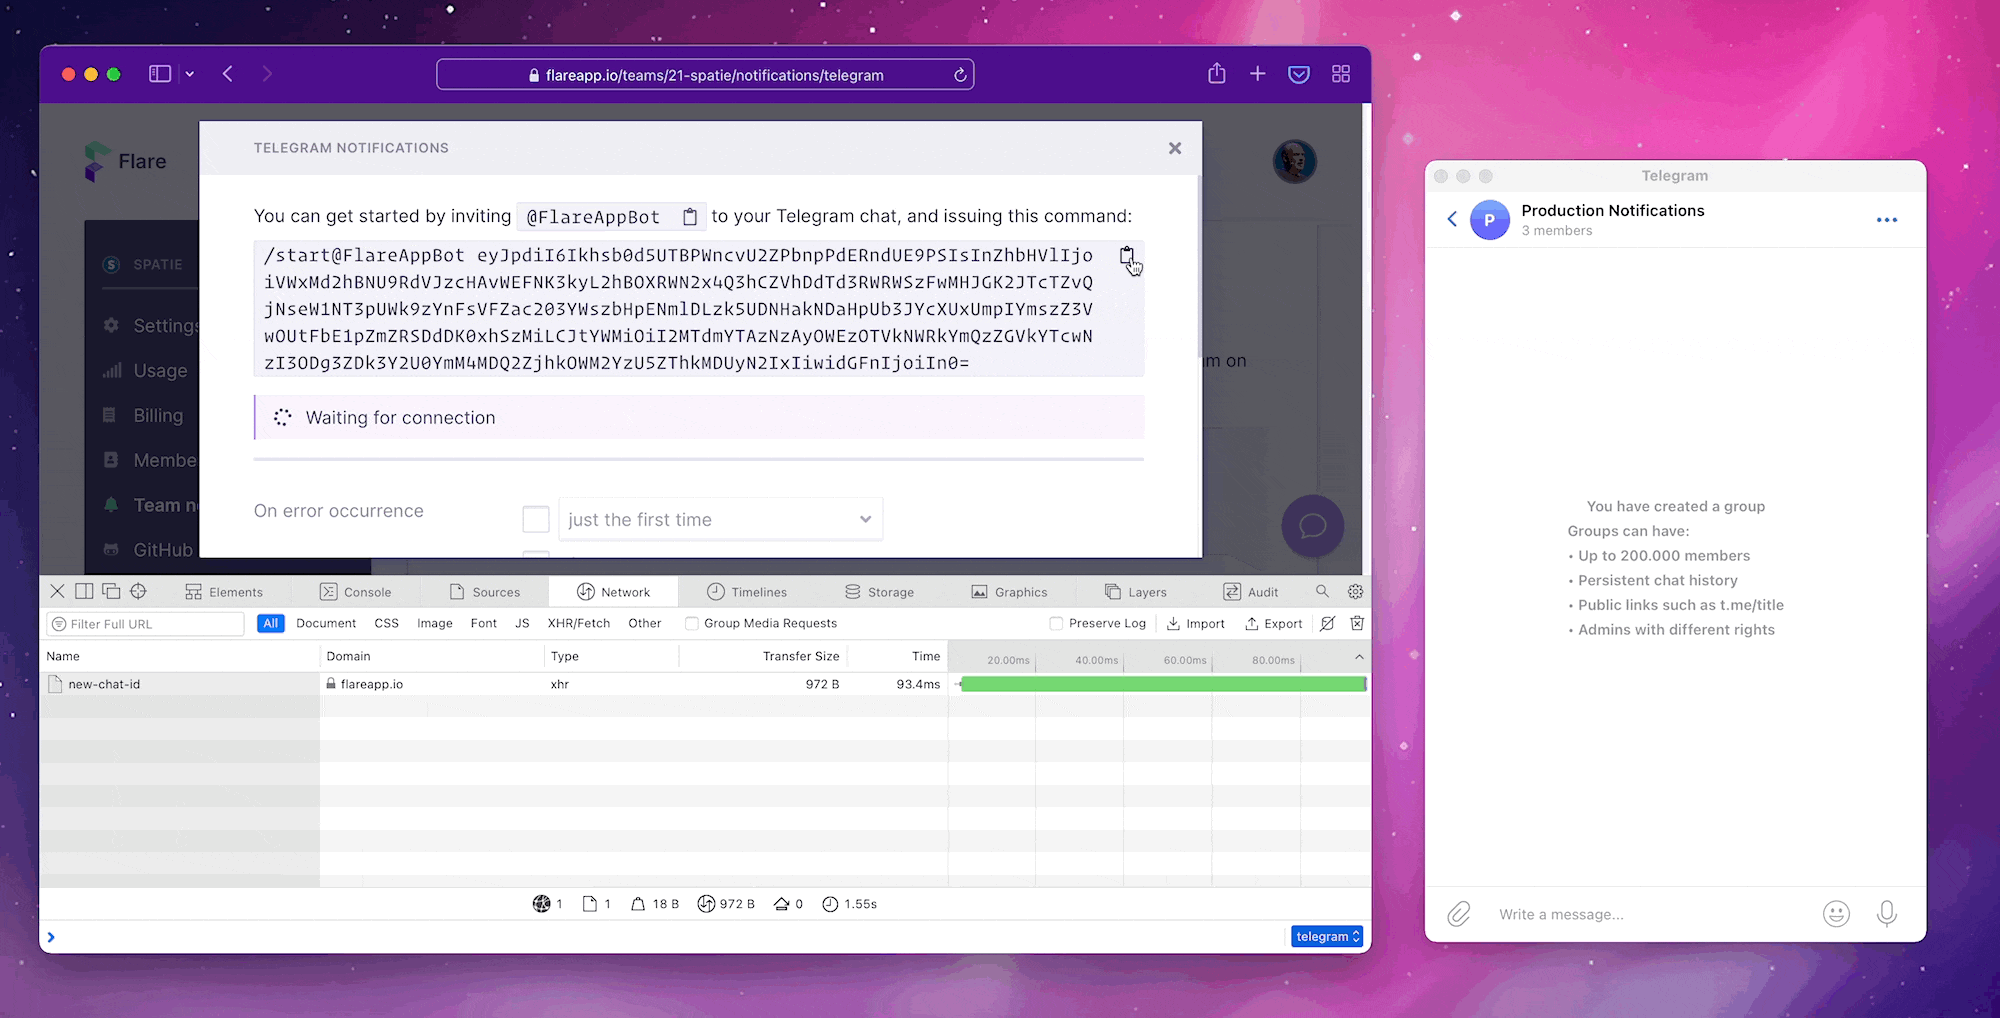The image size is (2000, 1018).
Task: Clear the network log with trash icon
Action: click(x=1357, y=623)
